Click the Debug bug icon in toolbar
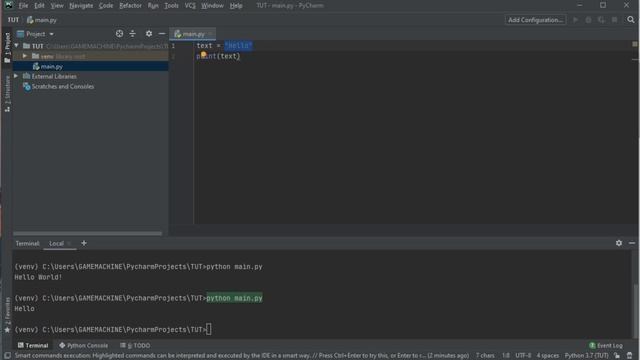The height and width of the screenshot is (360, 640). point(588,20)
